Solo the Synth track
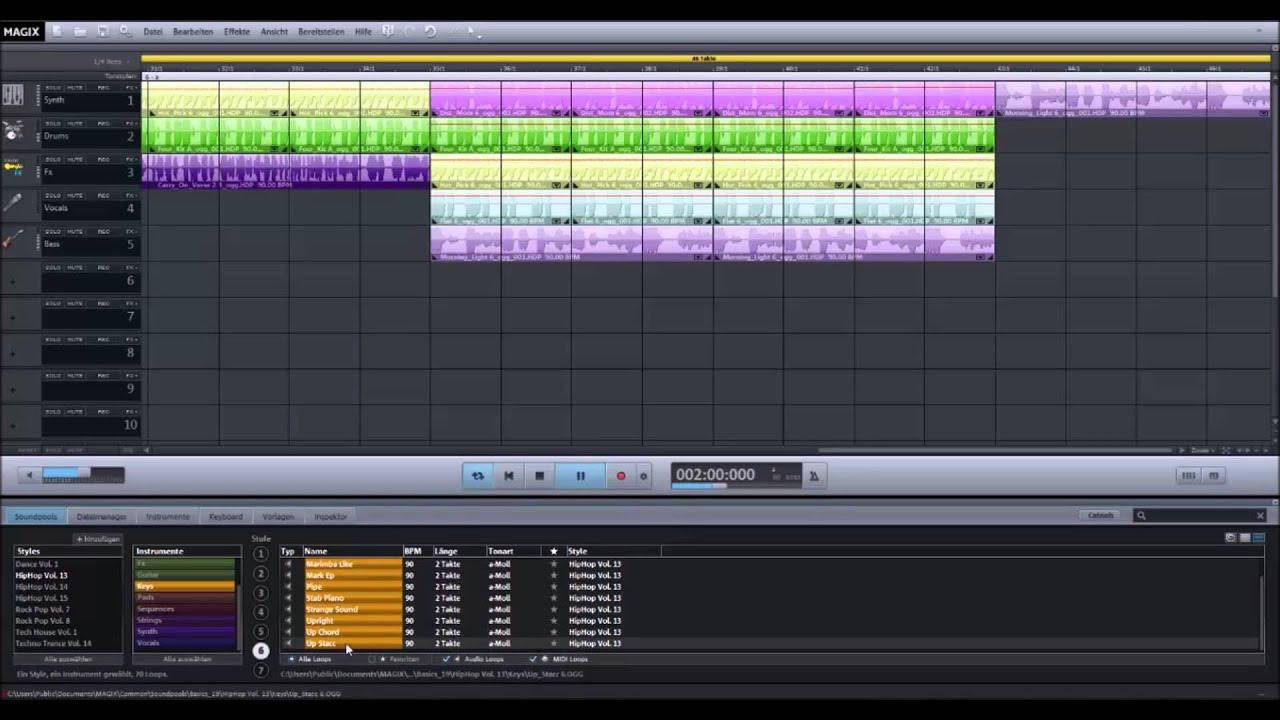This screenshot has height=720, width=1280. tap(51, 88)
